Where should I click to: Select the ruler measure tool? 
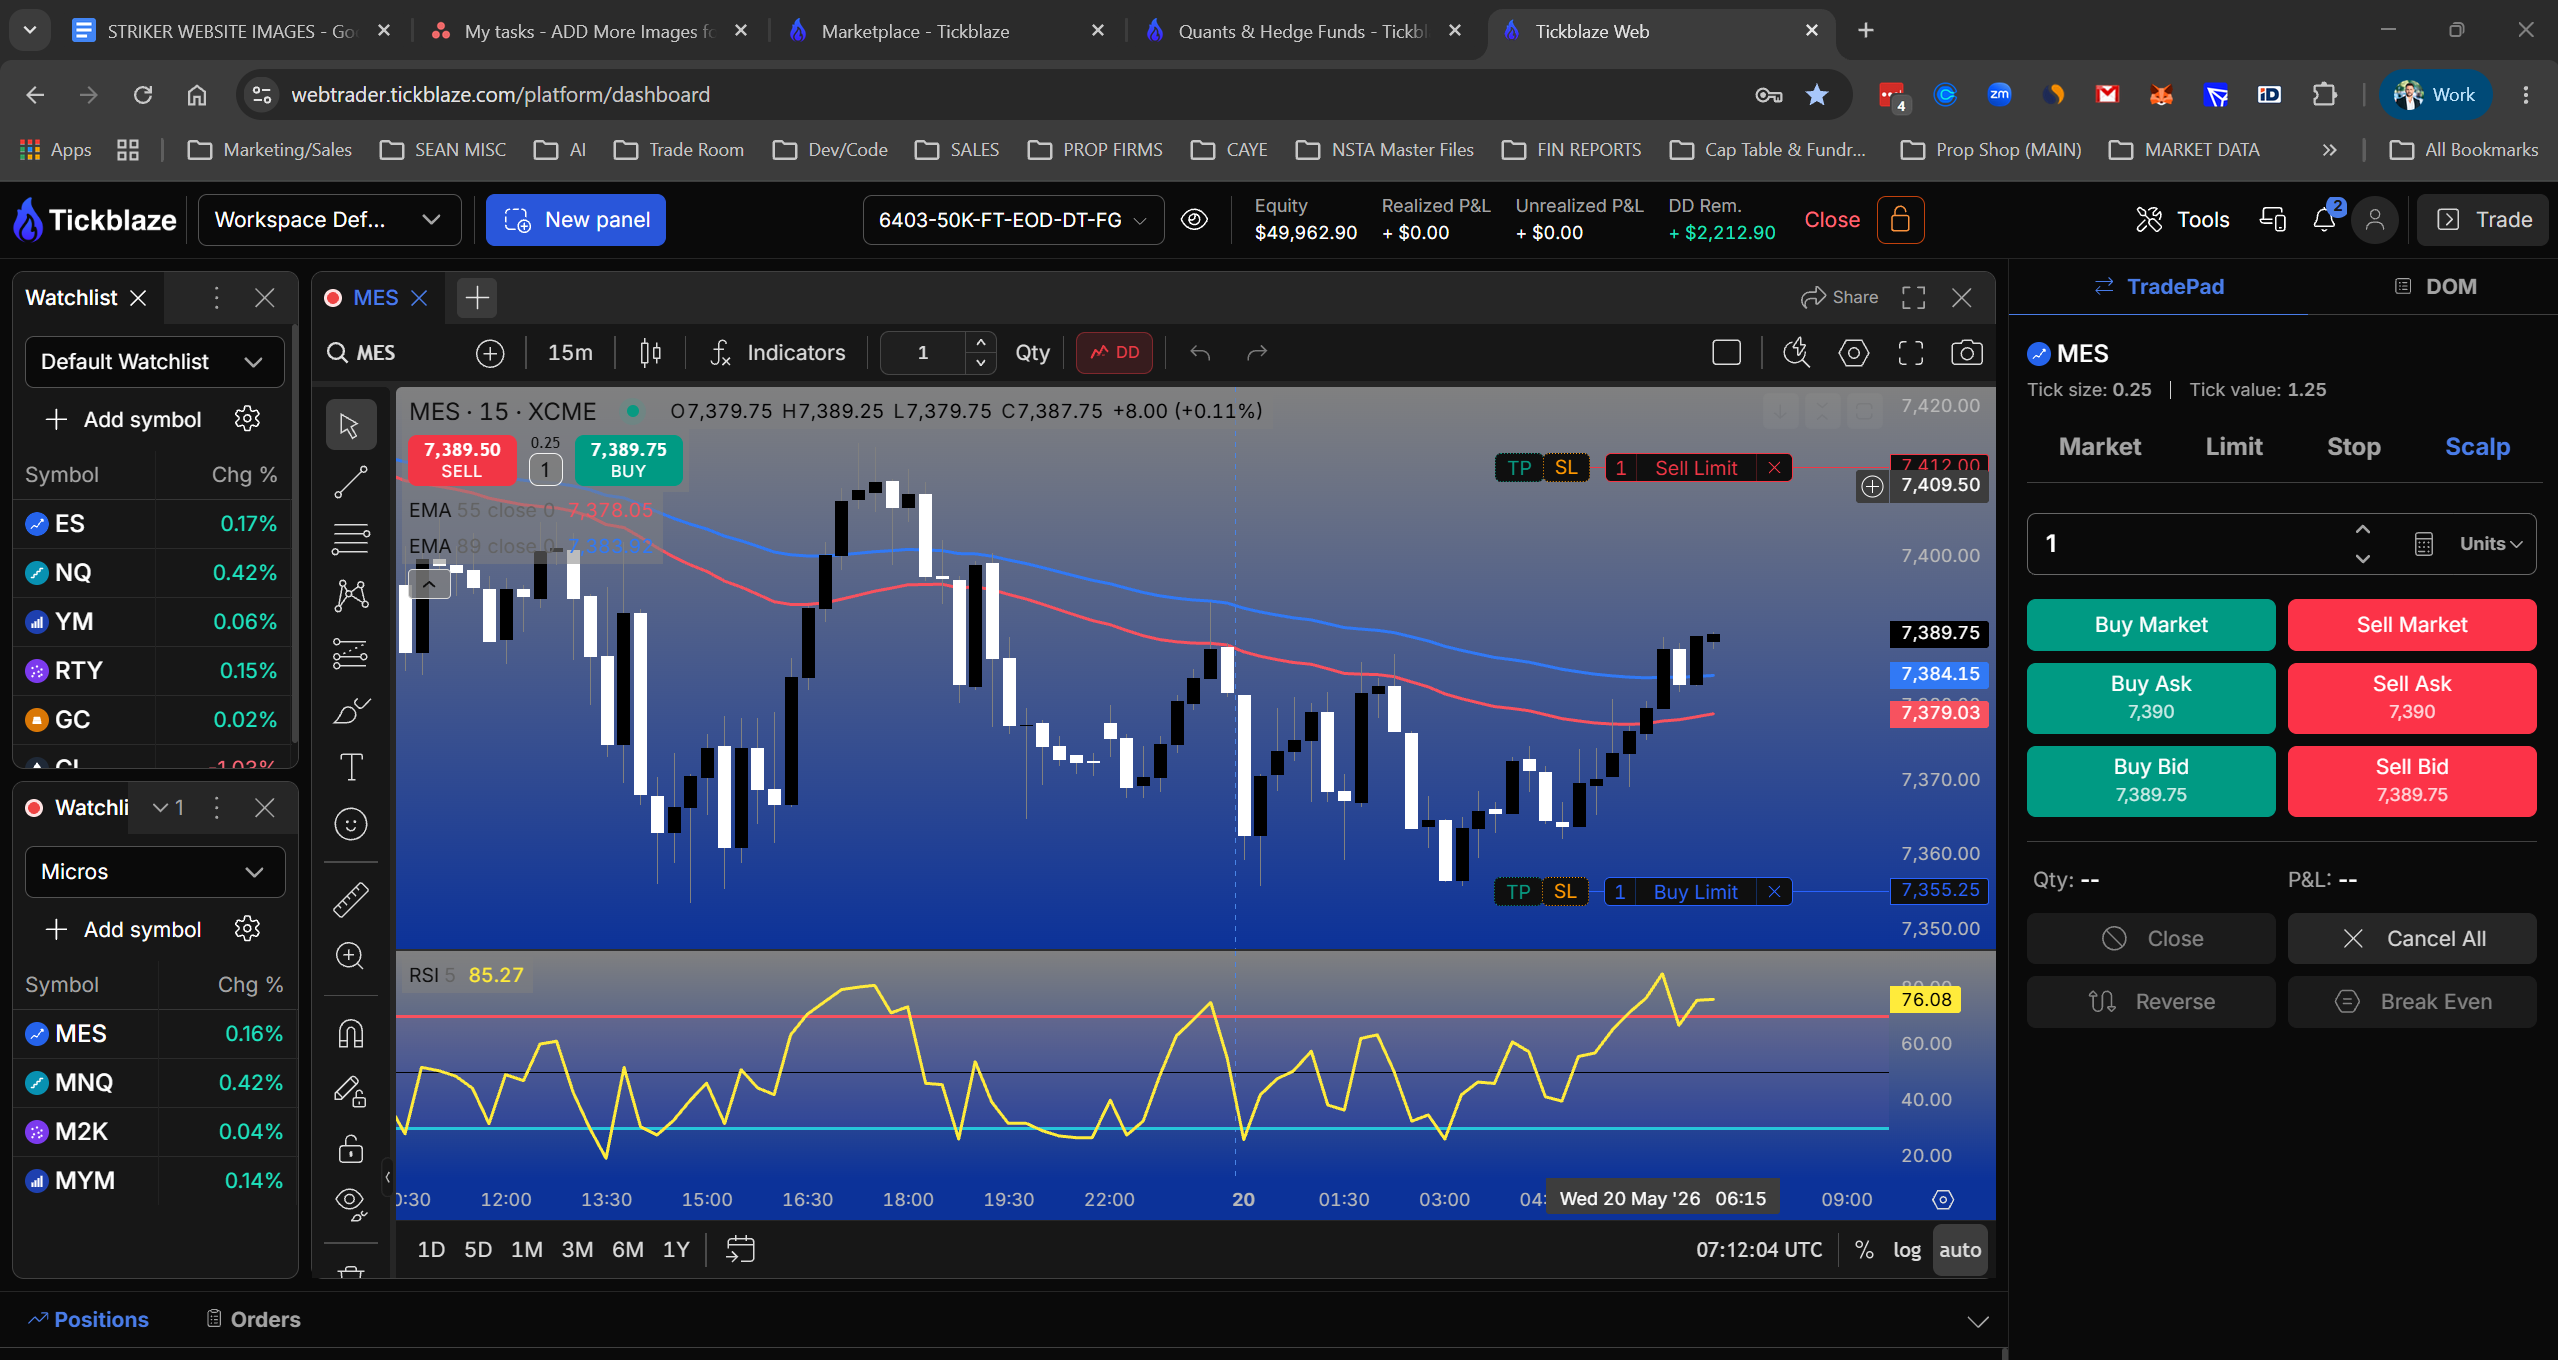coord(350,899)
